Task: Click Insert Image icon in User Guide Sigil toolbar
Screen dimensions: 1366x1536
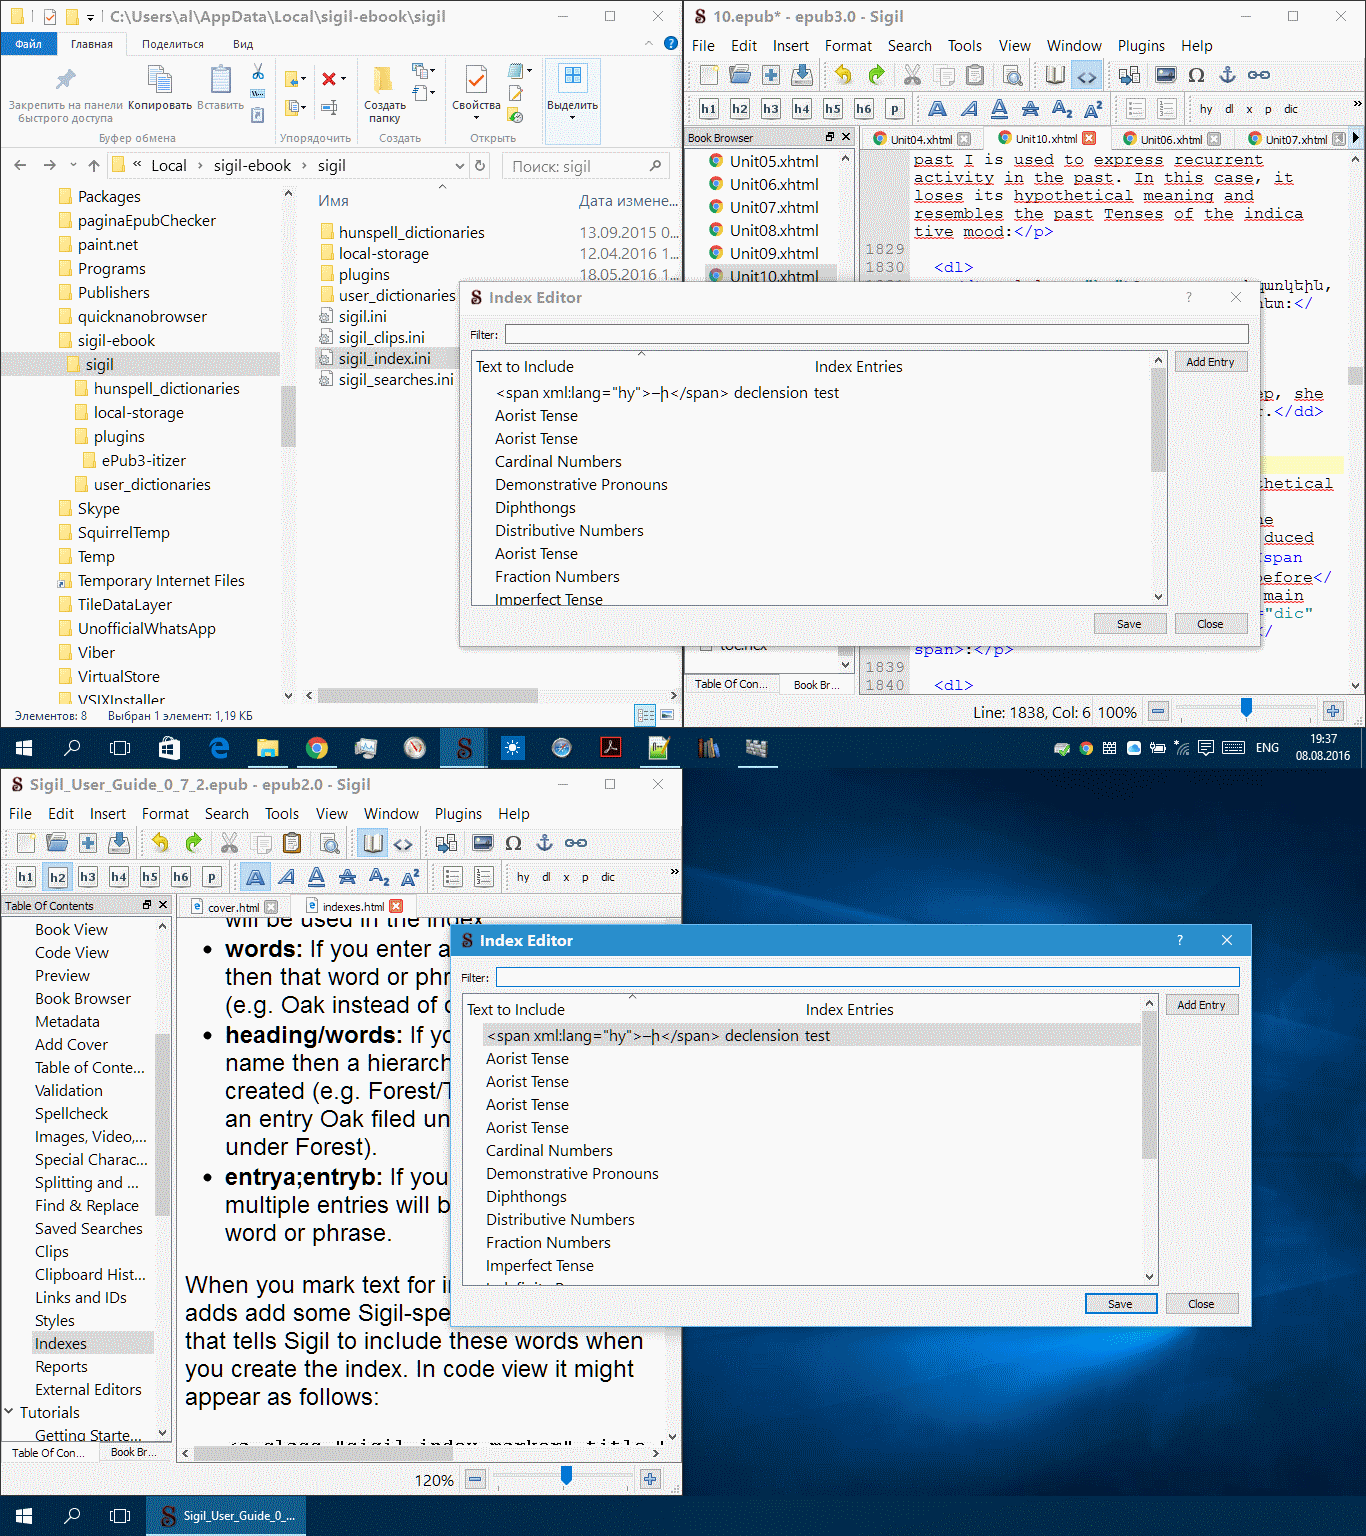Action: tap(483, 843)
